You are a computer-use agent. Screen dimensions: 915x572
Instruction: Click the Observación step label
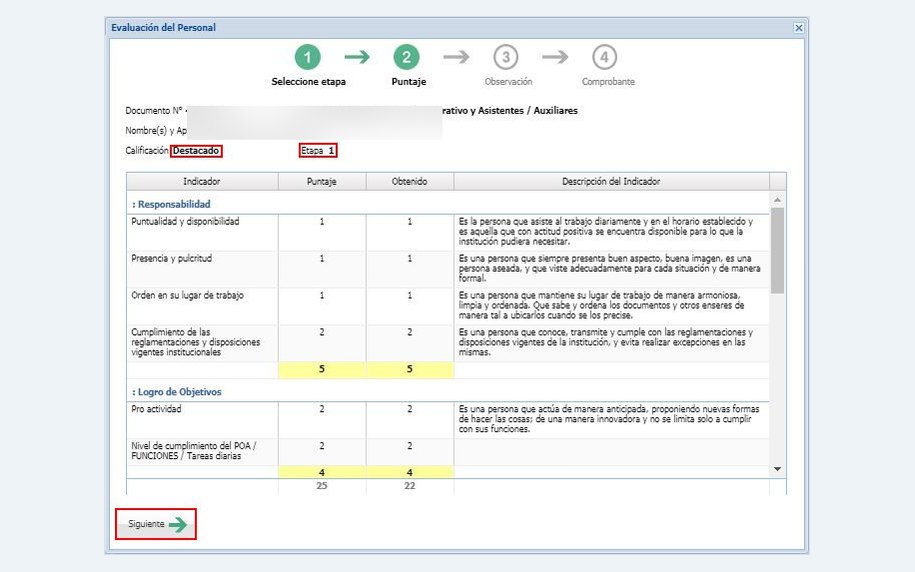pos(508,82)
